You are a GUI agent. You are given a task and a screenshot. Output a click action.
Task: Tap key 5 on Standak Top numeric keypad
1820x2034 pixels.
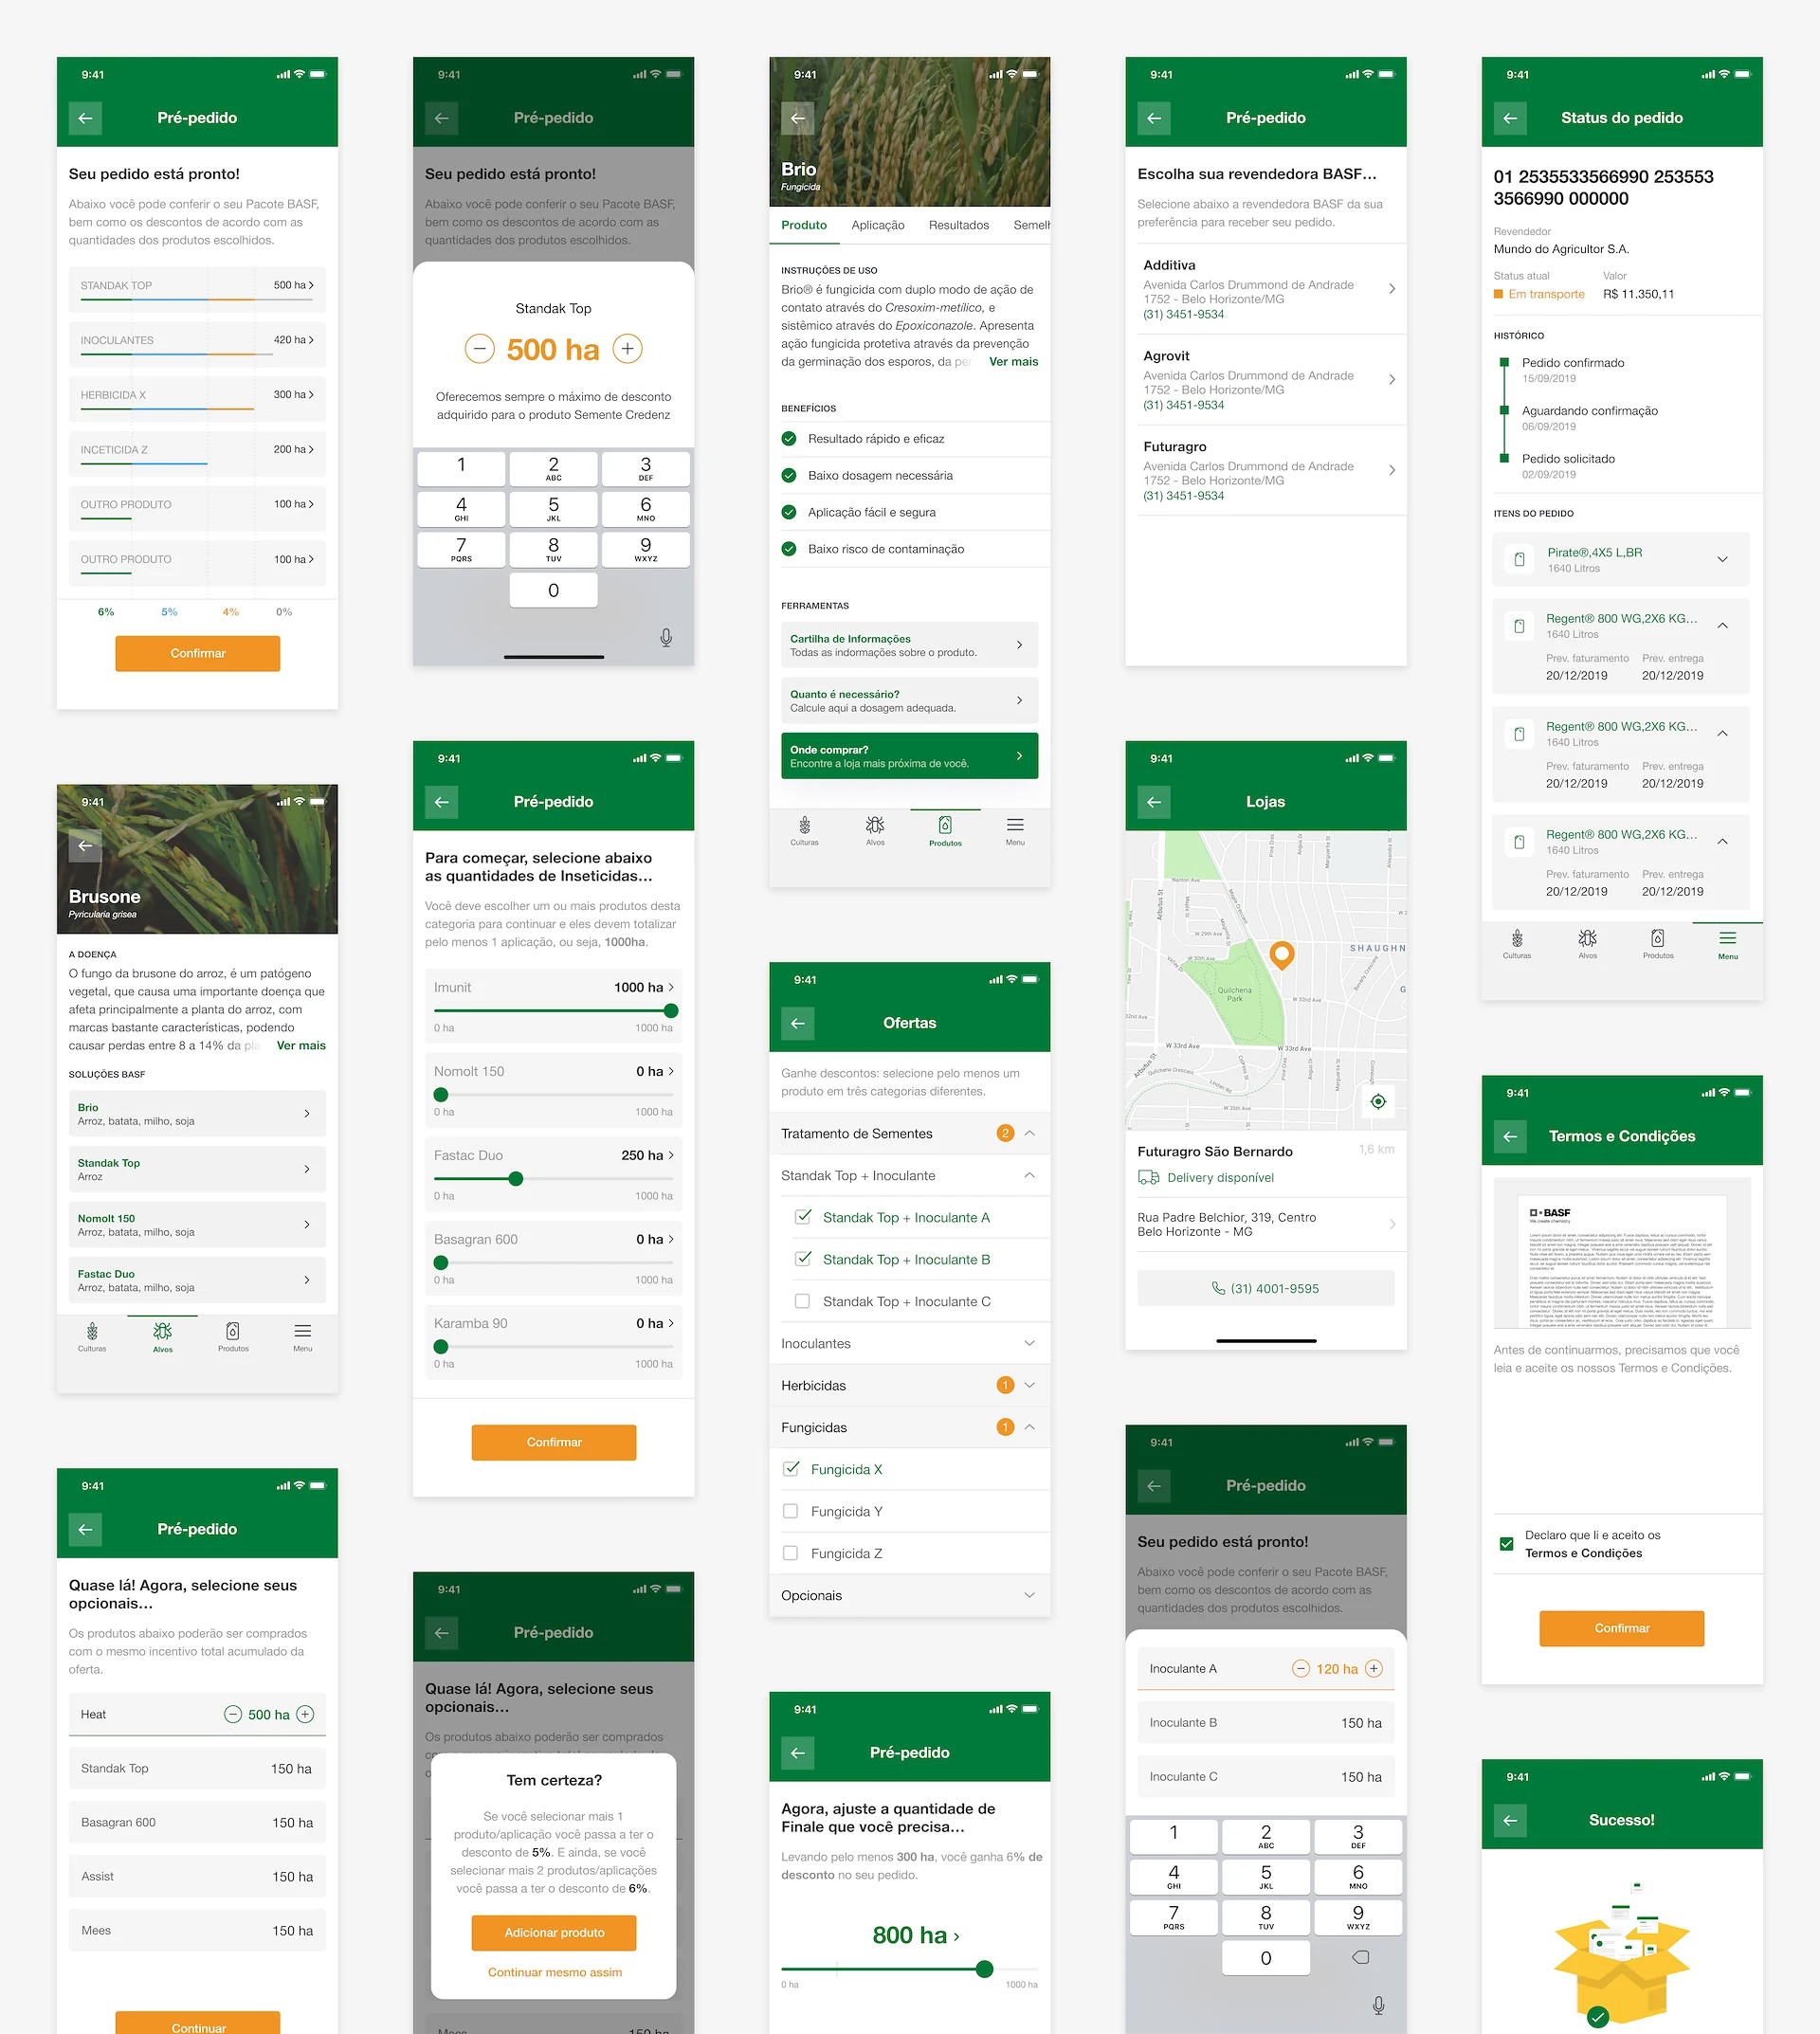tap(553, 509)
